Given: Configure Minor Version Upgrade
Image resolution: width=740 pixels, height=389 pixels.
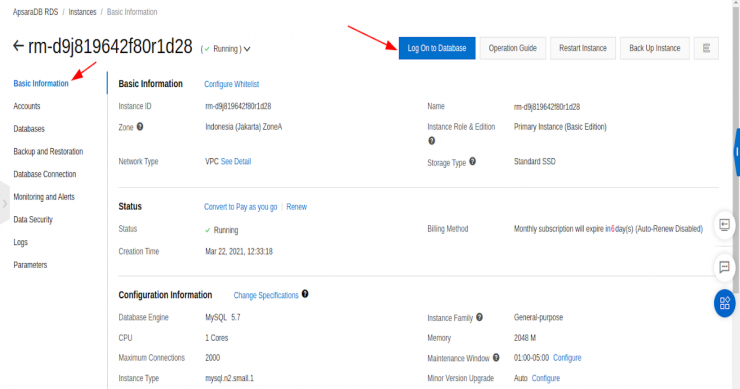Looking at the screenshot, I should pyautogui.click(x=546, y=378).
